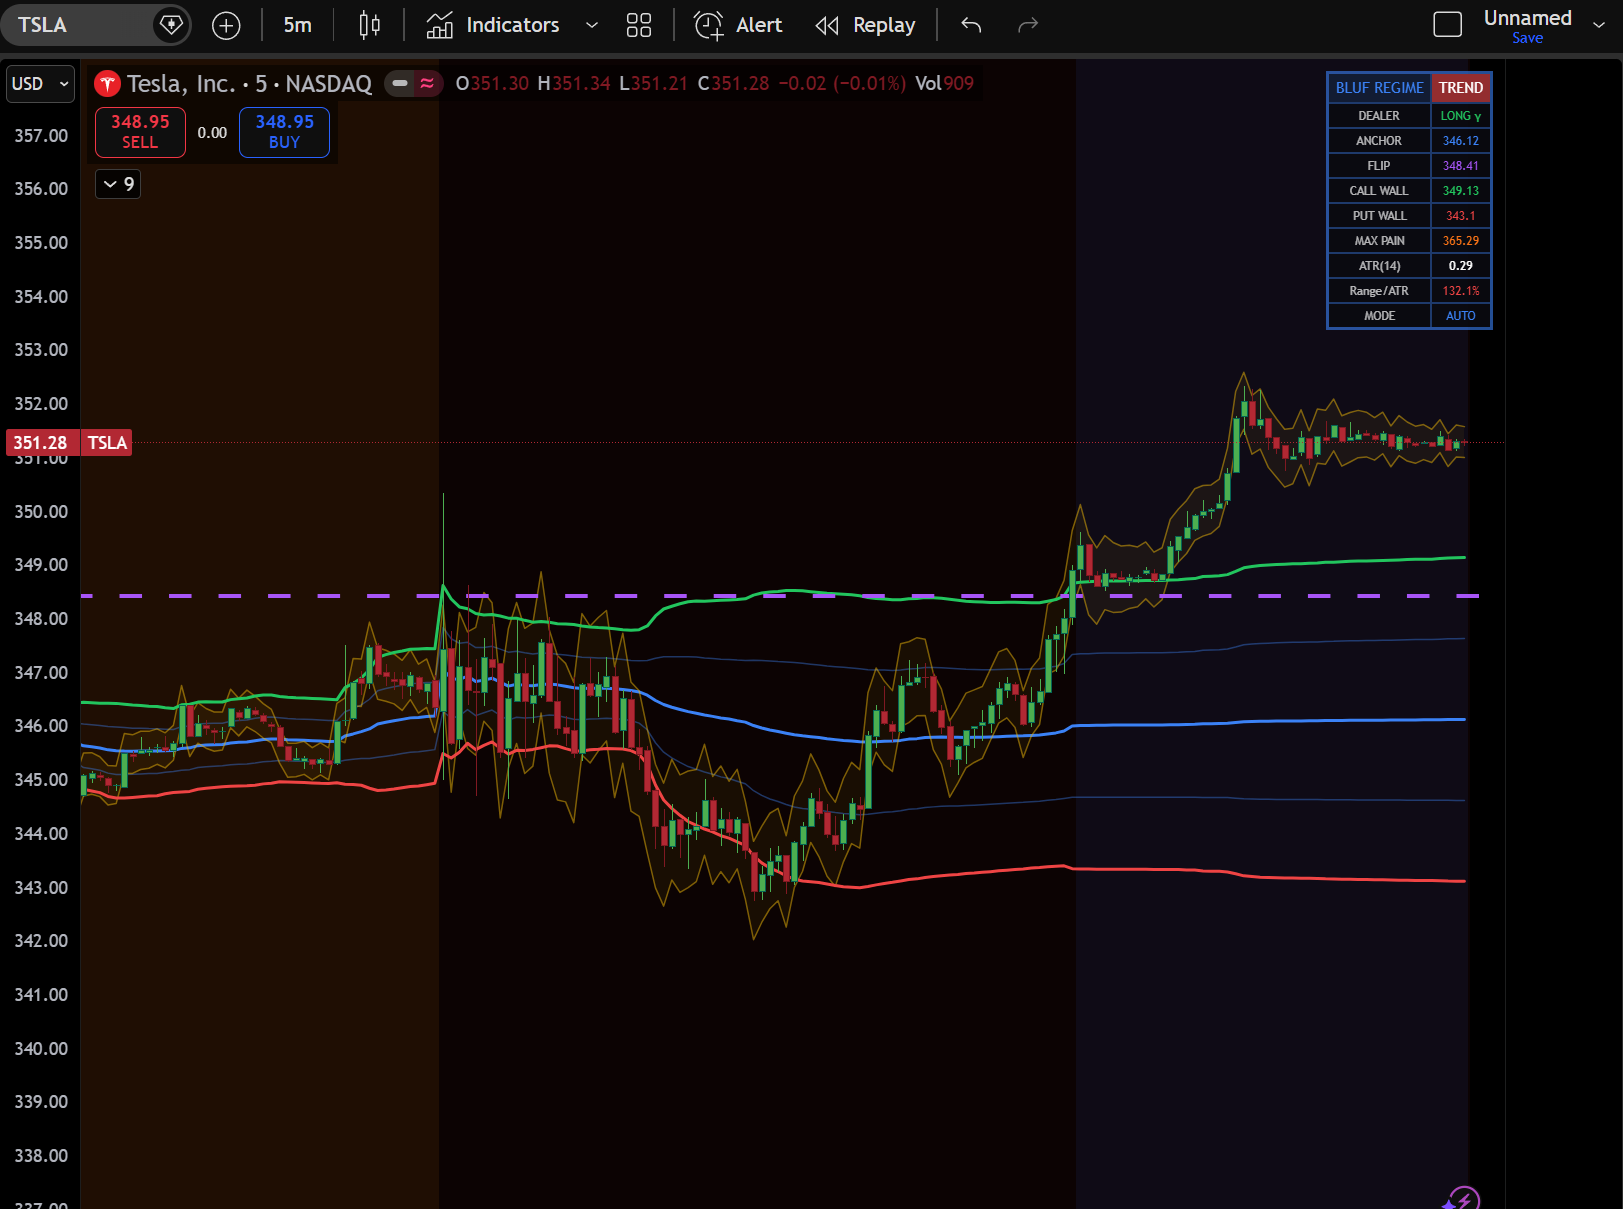Click the DEALER row label
This screenshot has width=1623, height=1209.
pyautogui.click(x=1379, y=116)
